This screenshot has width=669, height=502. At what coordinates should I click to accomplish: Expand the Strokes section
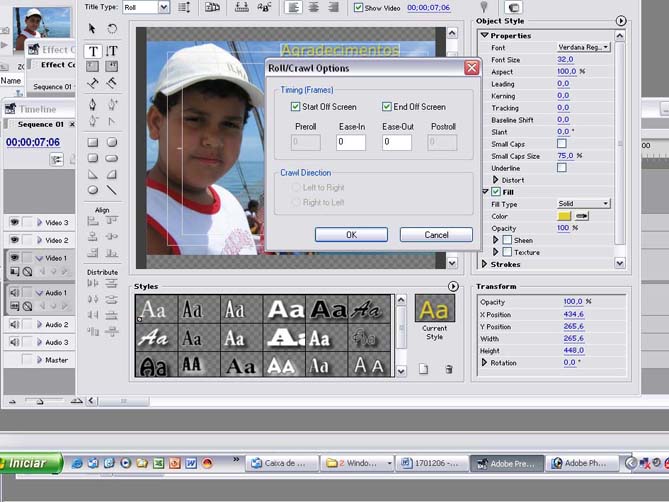pos(486,264)
